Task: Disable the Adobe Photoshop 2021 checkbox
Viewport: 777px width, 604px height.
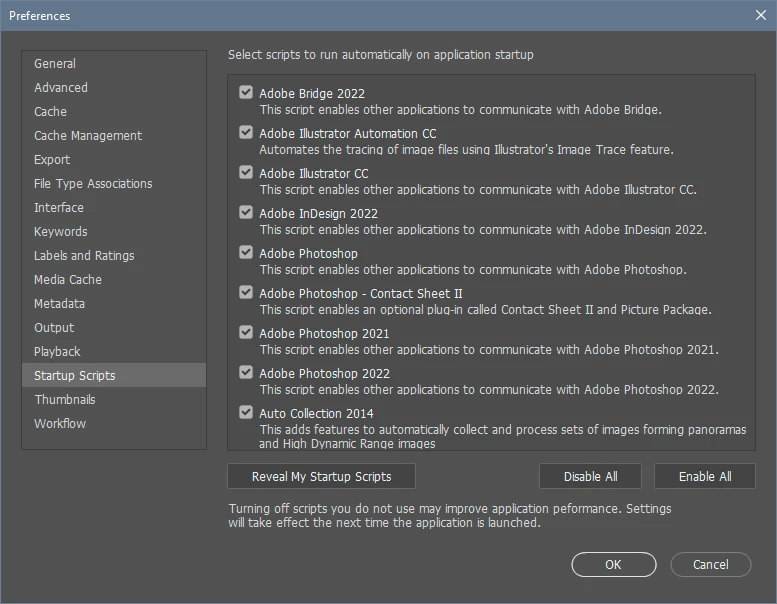Action: click(246, 332)
